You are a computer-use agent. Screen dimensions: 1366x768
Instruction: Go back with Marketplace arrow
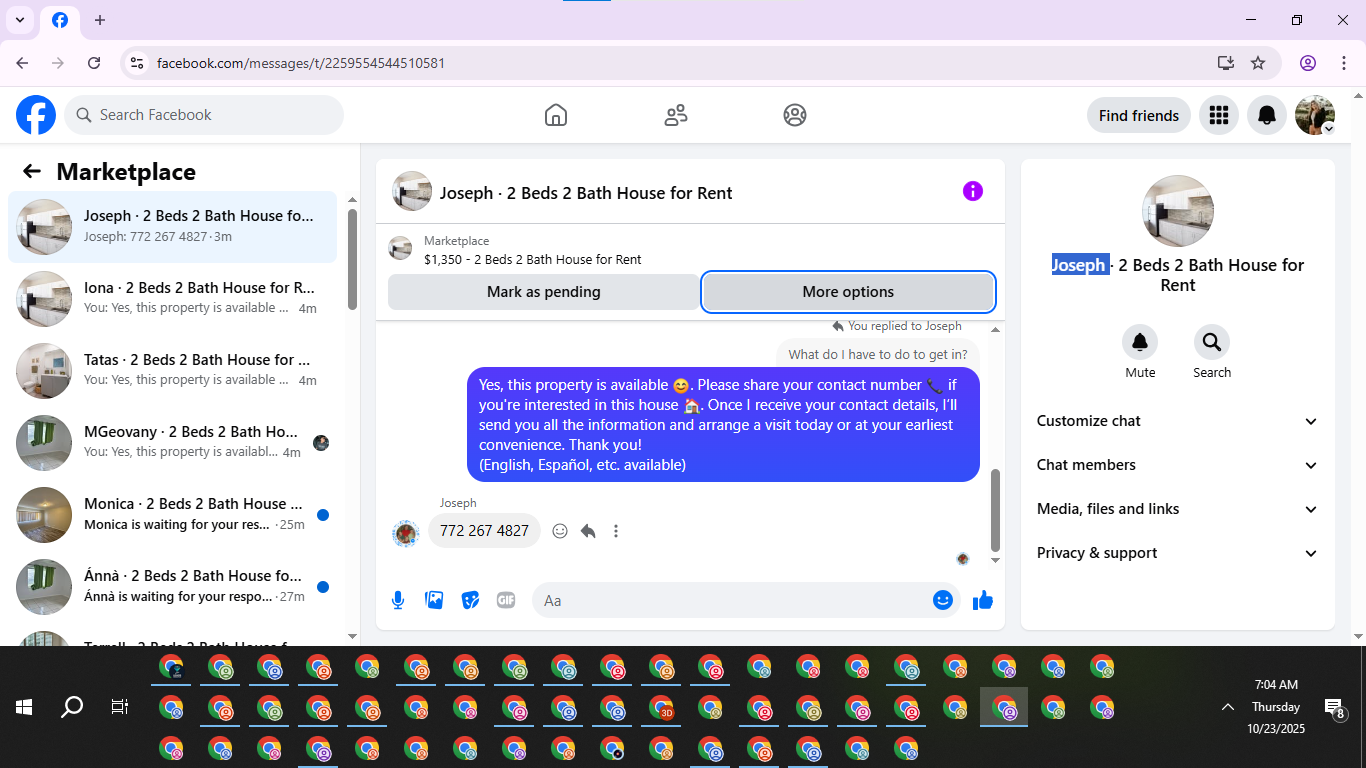click(x=32, y=171)
